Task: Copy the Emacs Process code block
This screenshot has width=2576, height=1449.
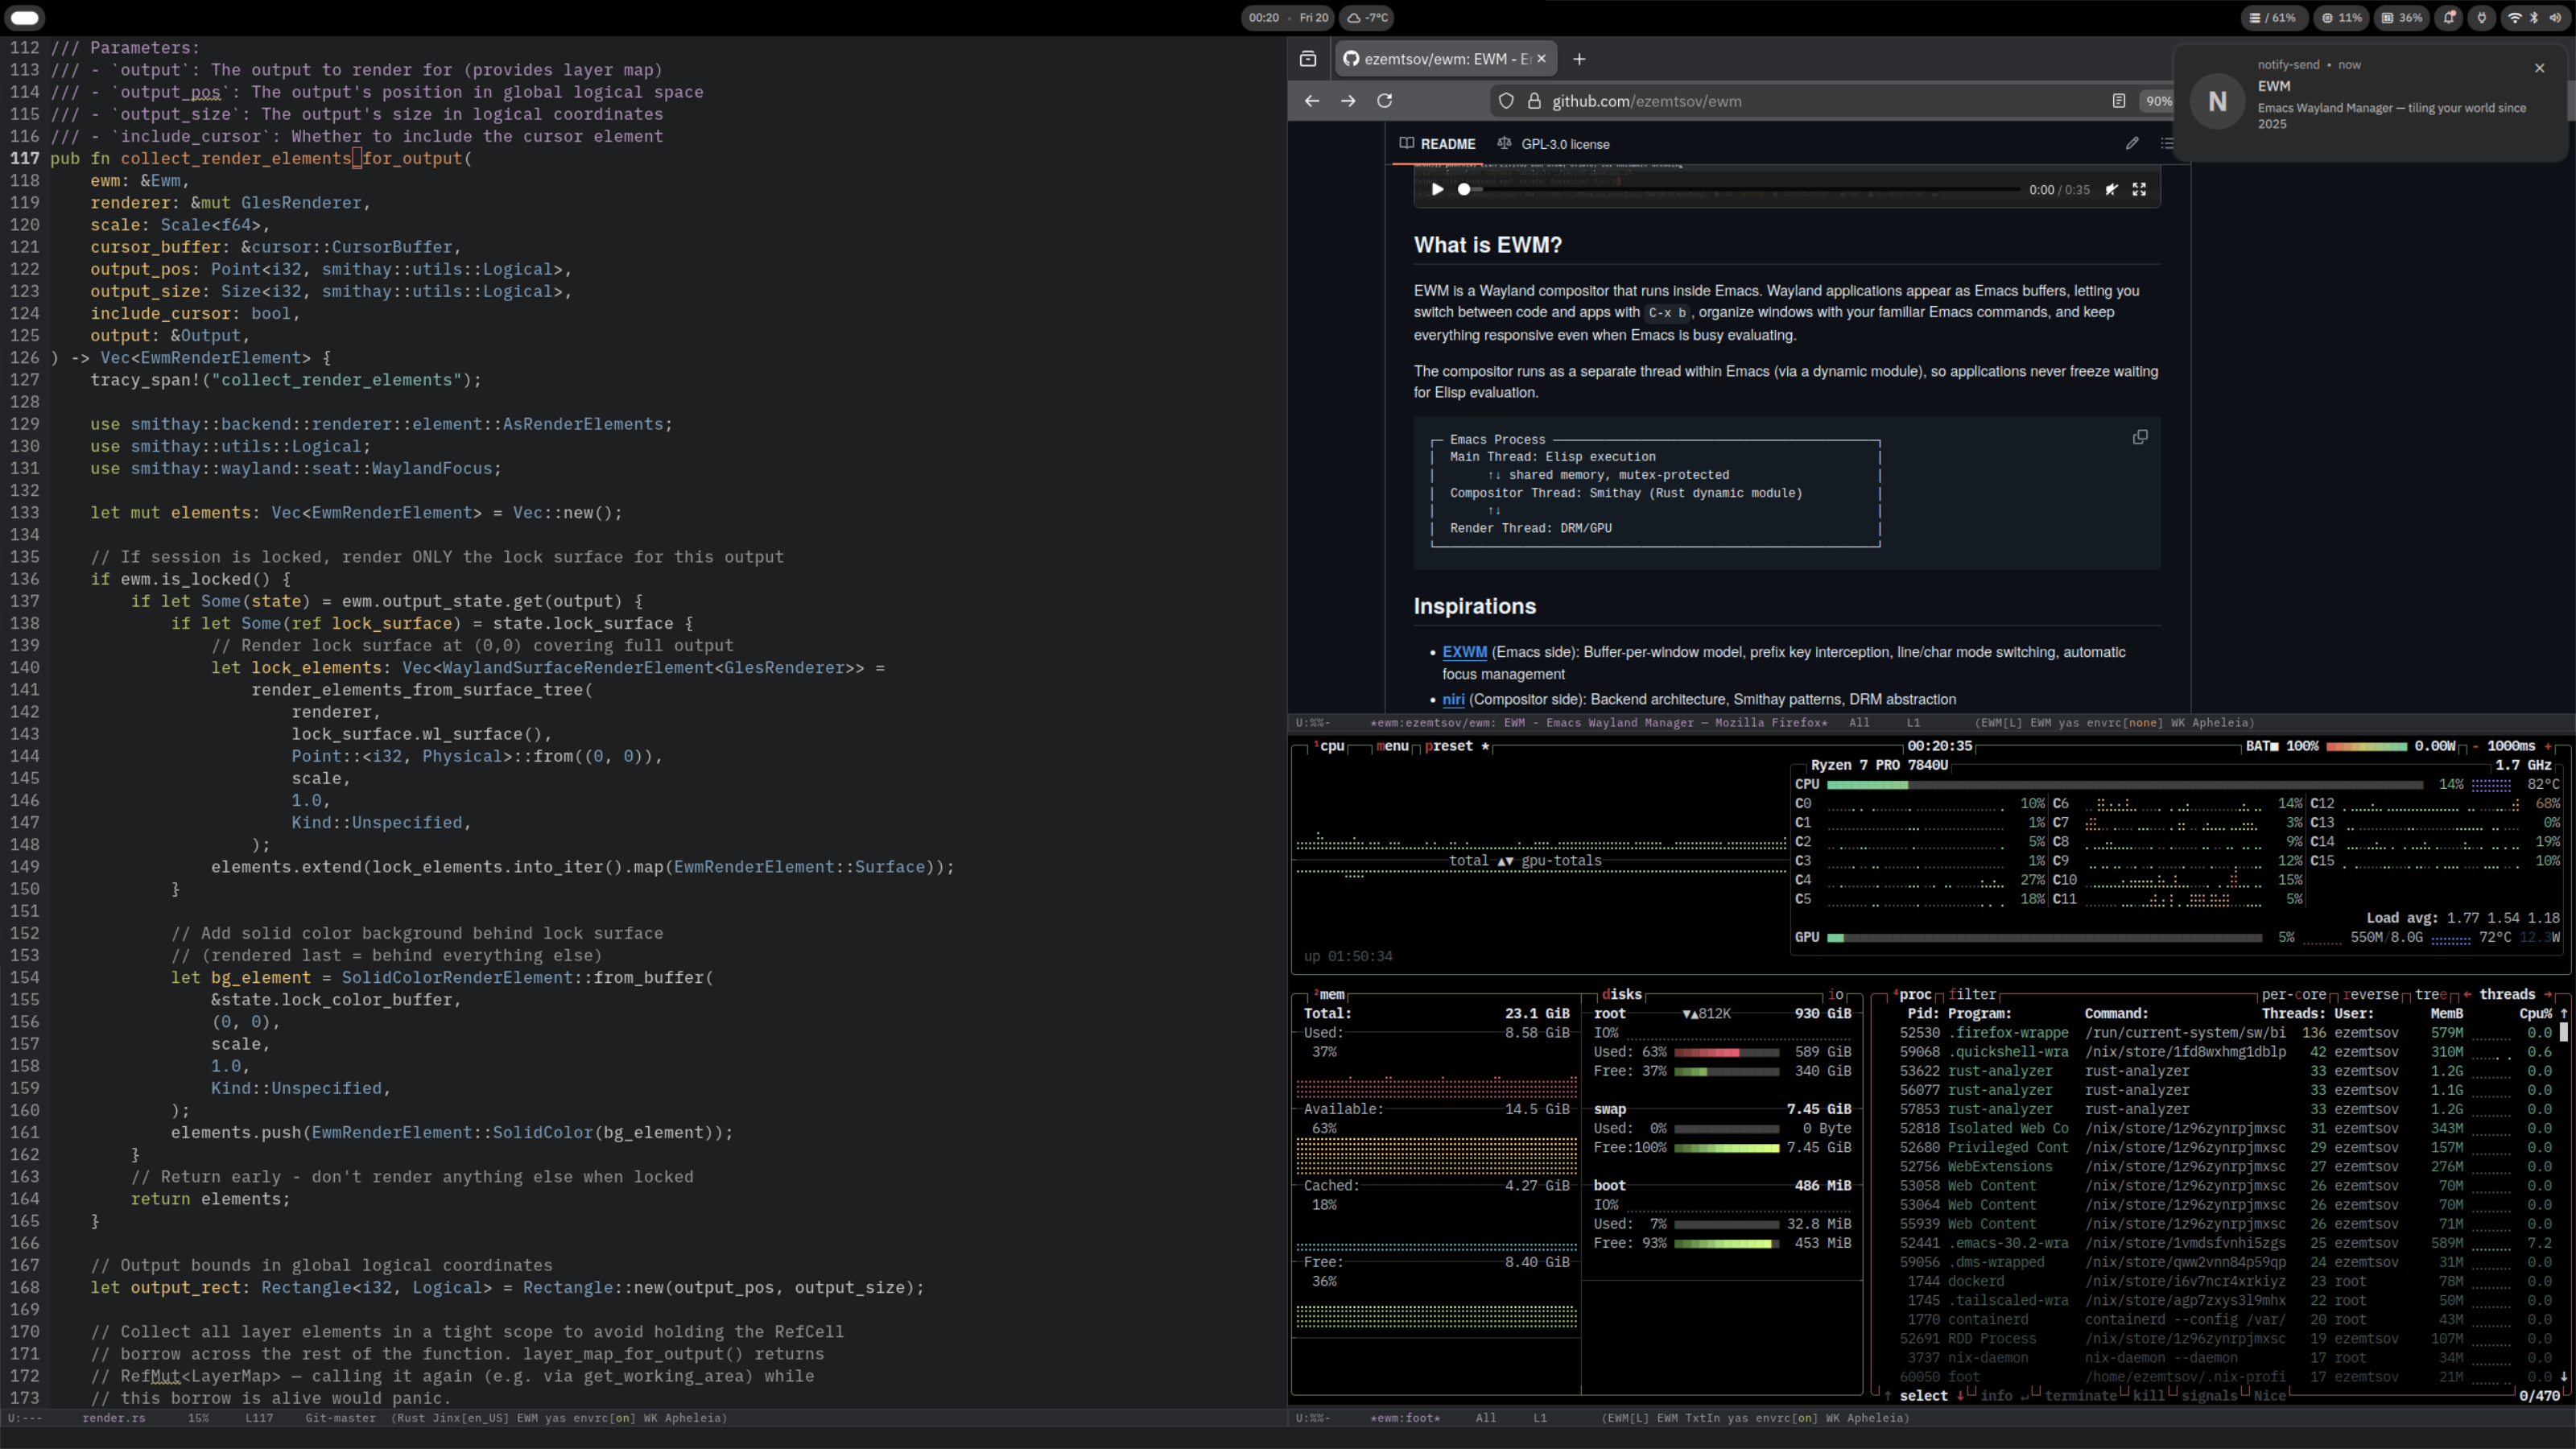Action: (x=2140, y=437)
